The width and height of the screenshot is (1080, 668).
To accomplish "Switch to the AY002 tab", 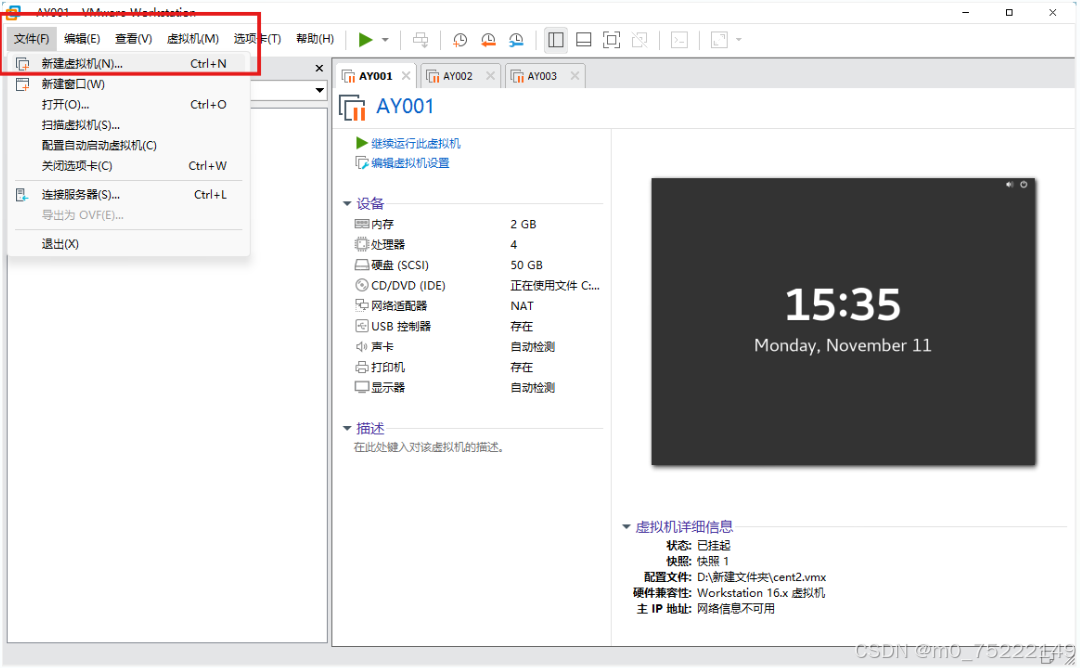I will click(457, 76).
